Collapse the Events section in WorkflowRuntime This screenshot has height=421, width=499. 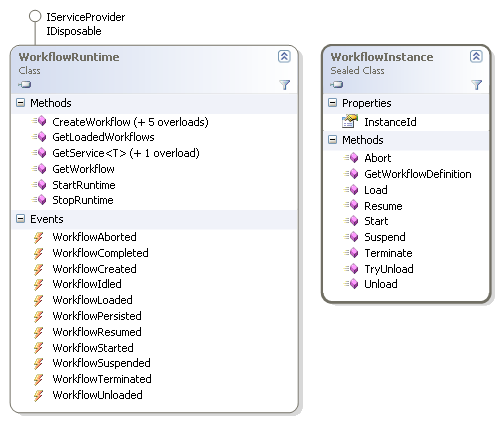pyautogui.click(x=21, y=219)
